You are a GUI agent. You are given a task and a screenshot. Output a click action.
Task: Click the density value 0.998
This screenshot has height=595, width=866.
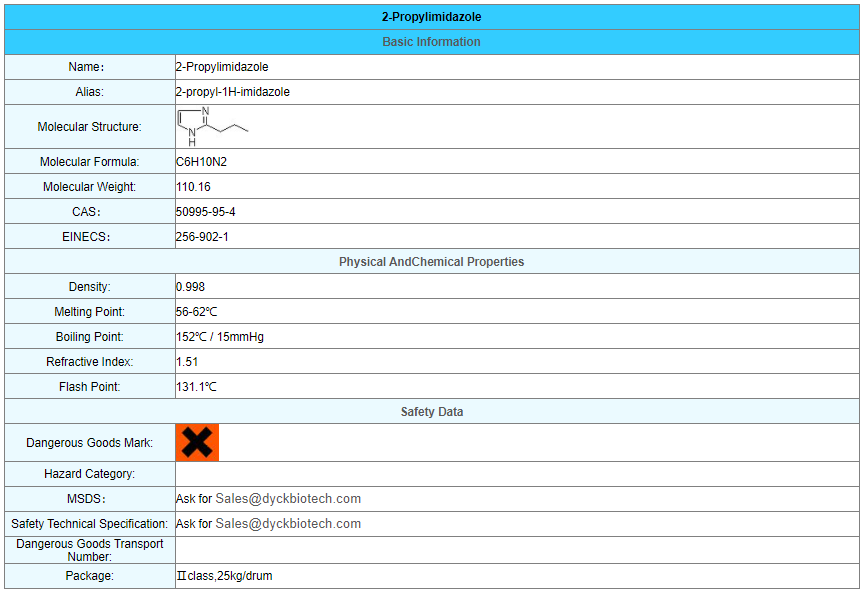click(x=190, y=287)
